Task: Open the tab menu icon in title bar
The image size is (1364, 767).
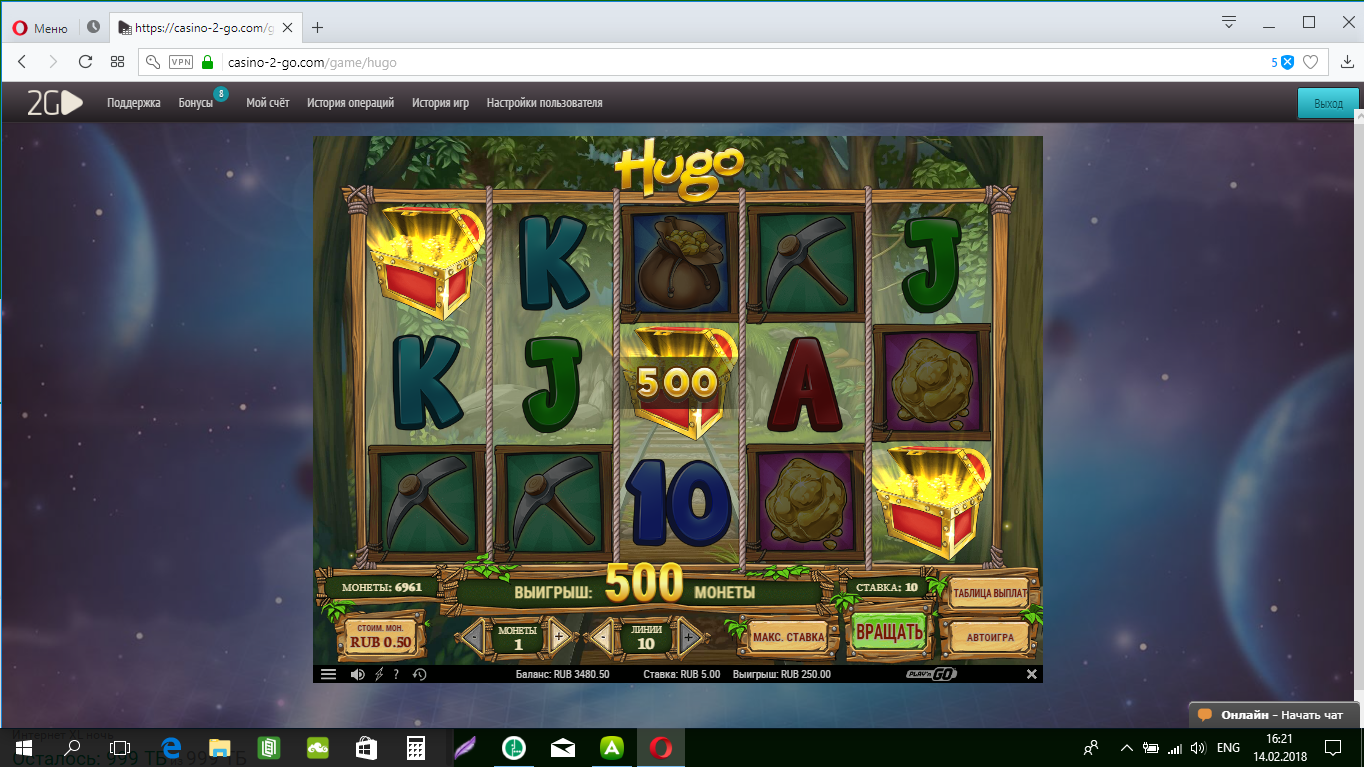Action: [x=1229, y=22]
